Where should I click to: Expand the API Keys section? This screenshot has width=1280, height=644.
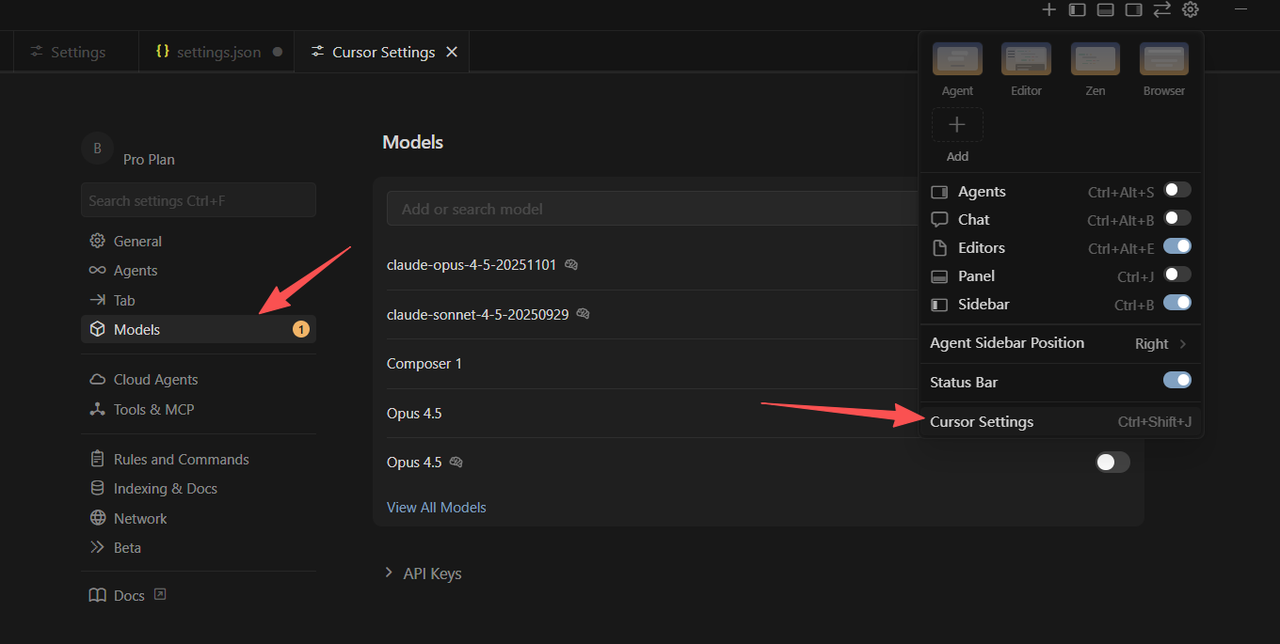[423, 573]
